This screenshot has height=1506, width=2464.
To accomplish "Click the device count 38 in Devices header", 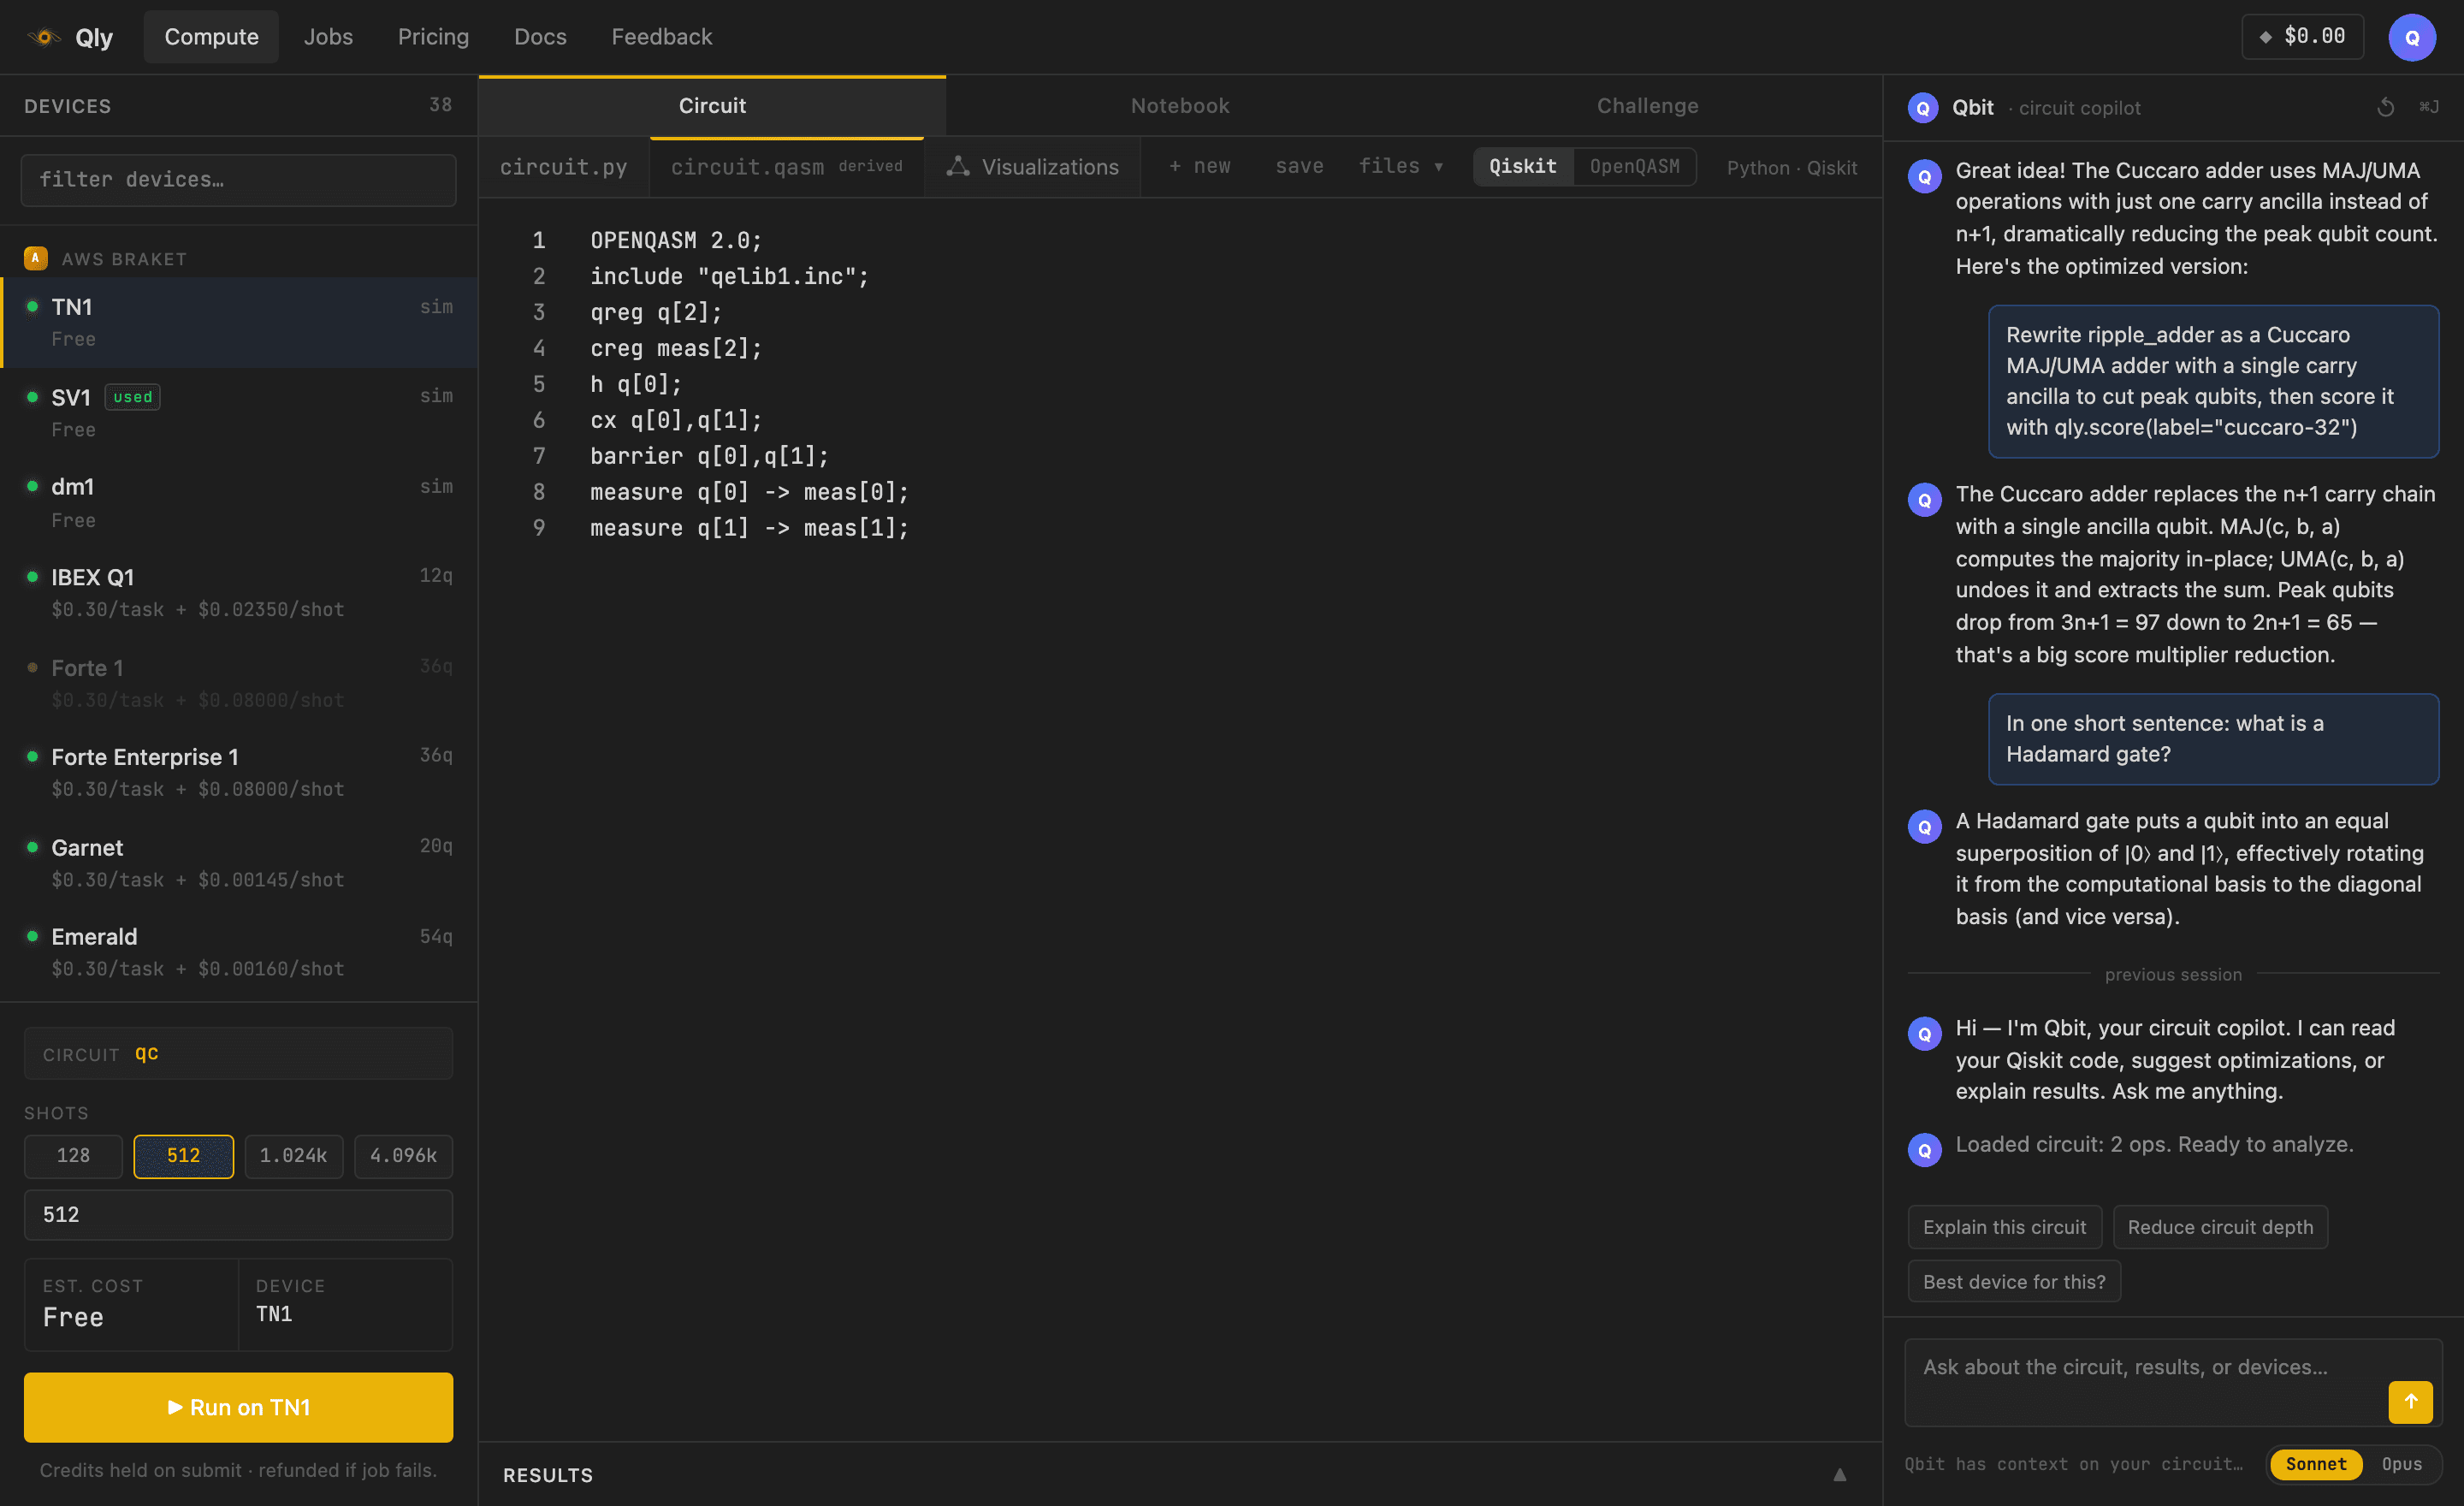I will (x=440, y=105).
